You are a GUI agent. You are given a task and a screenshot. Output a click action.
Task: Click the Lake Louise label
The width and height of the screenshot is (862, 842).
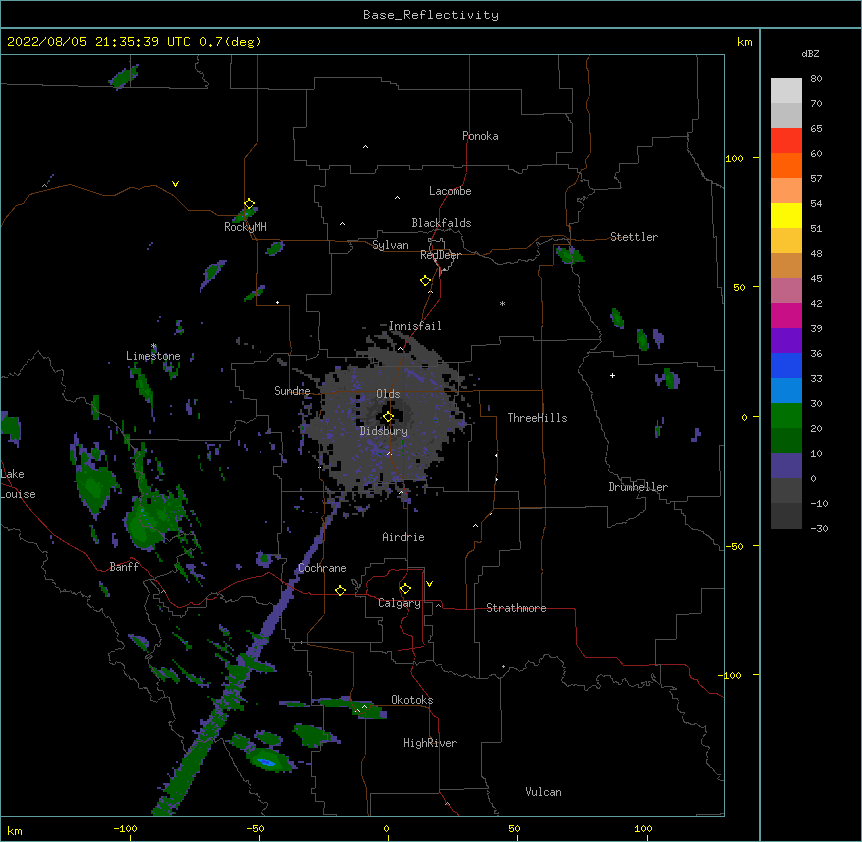(x=18, y=484)
